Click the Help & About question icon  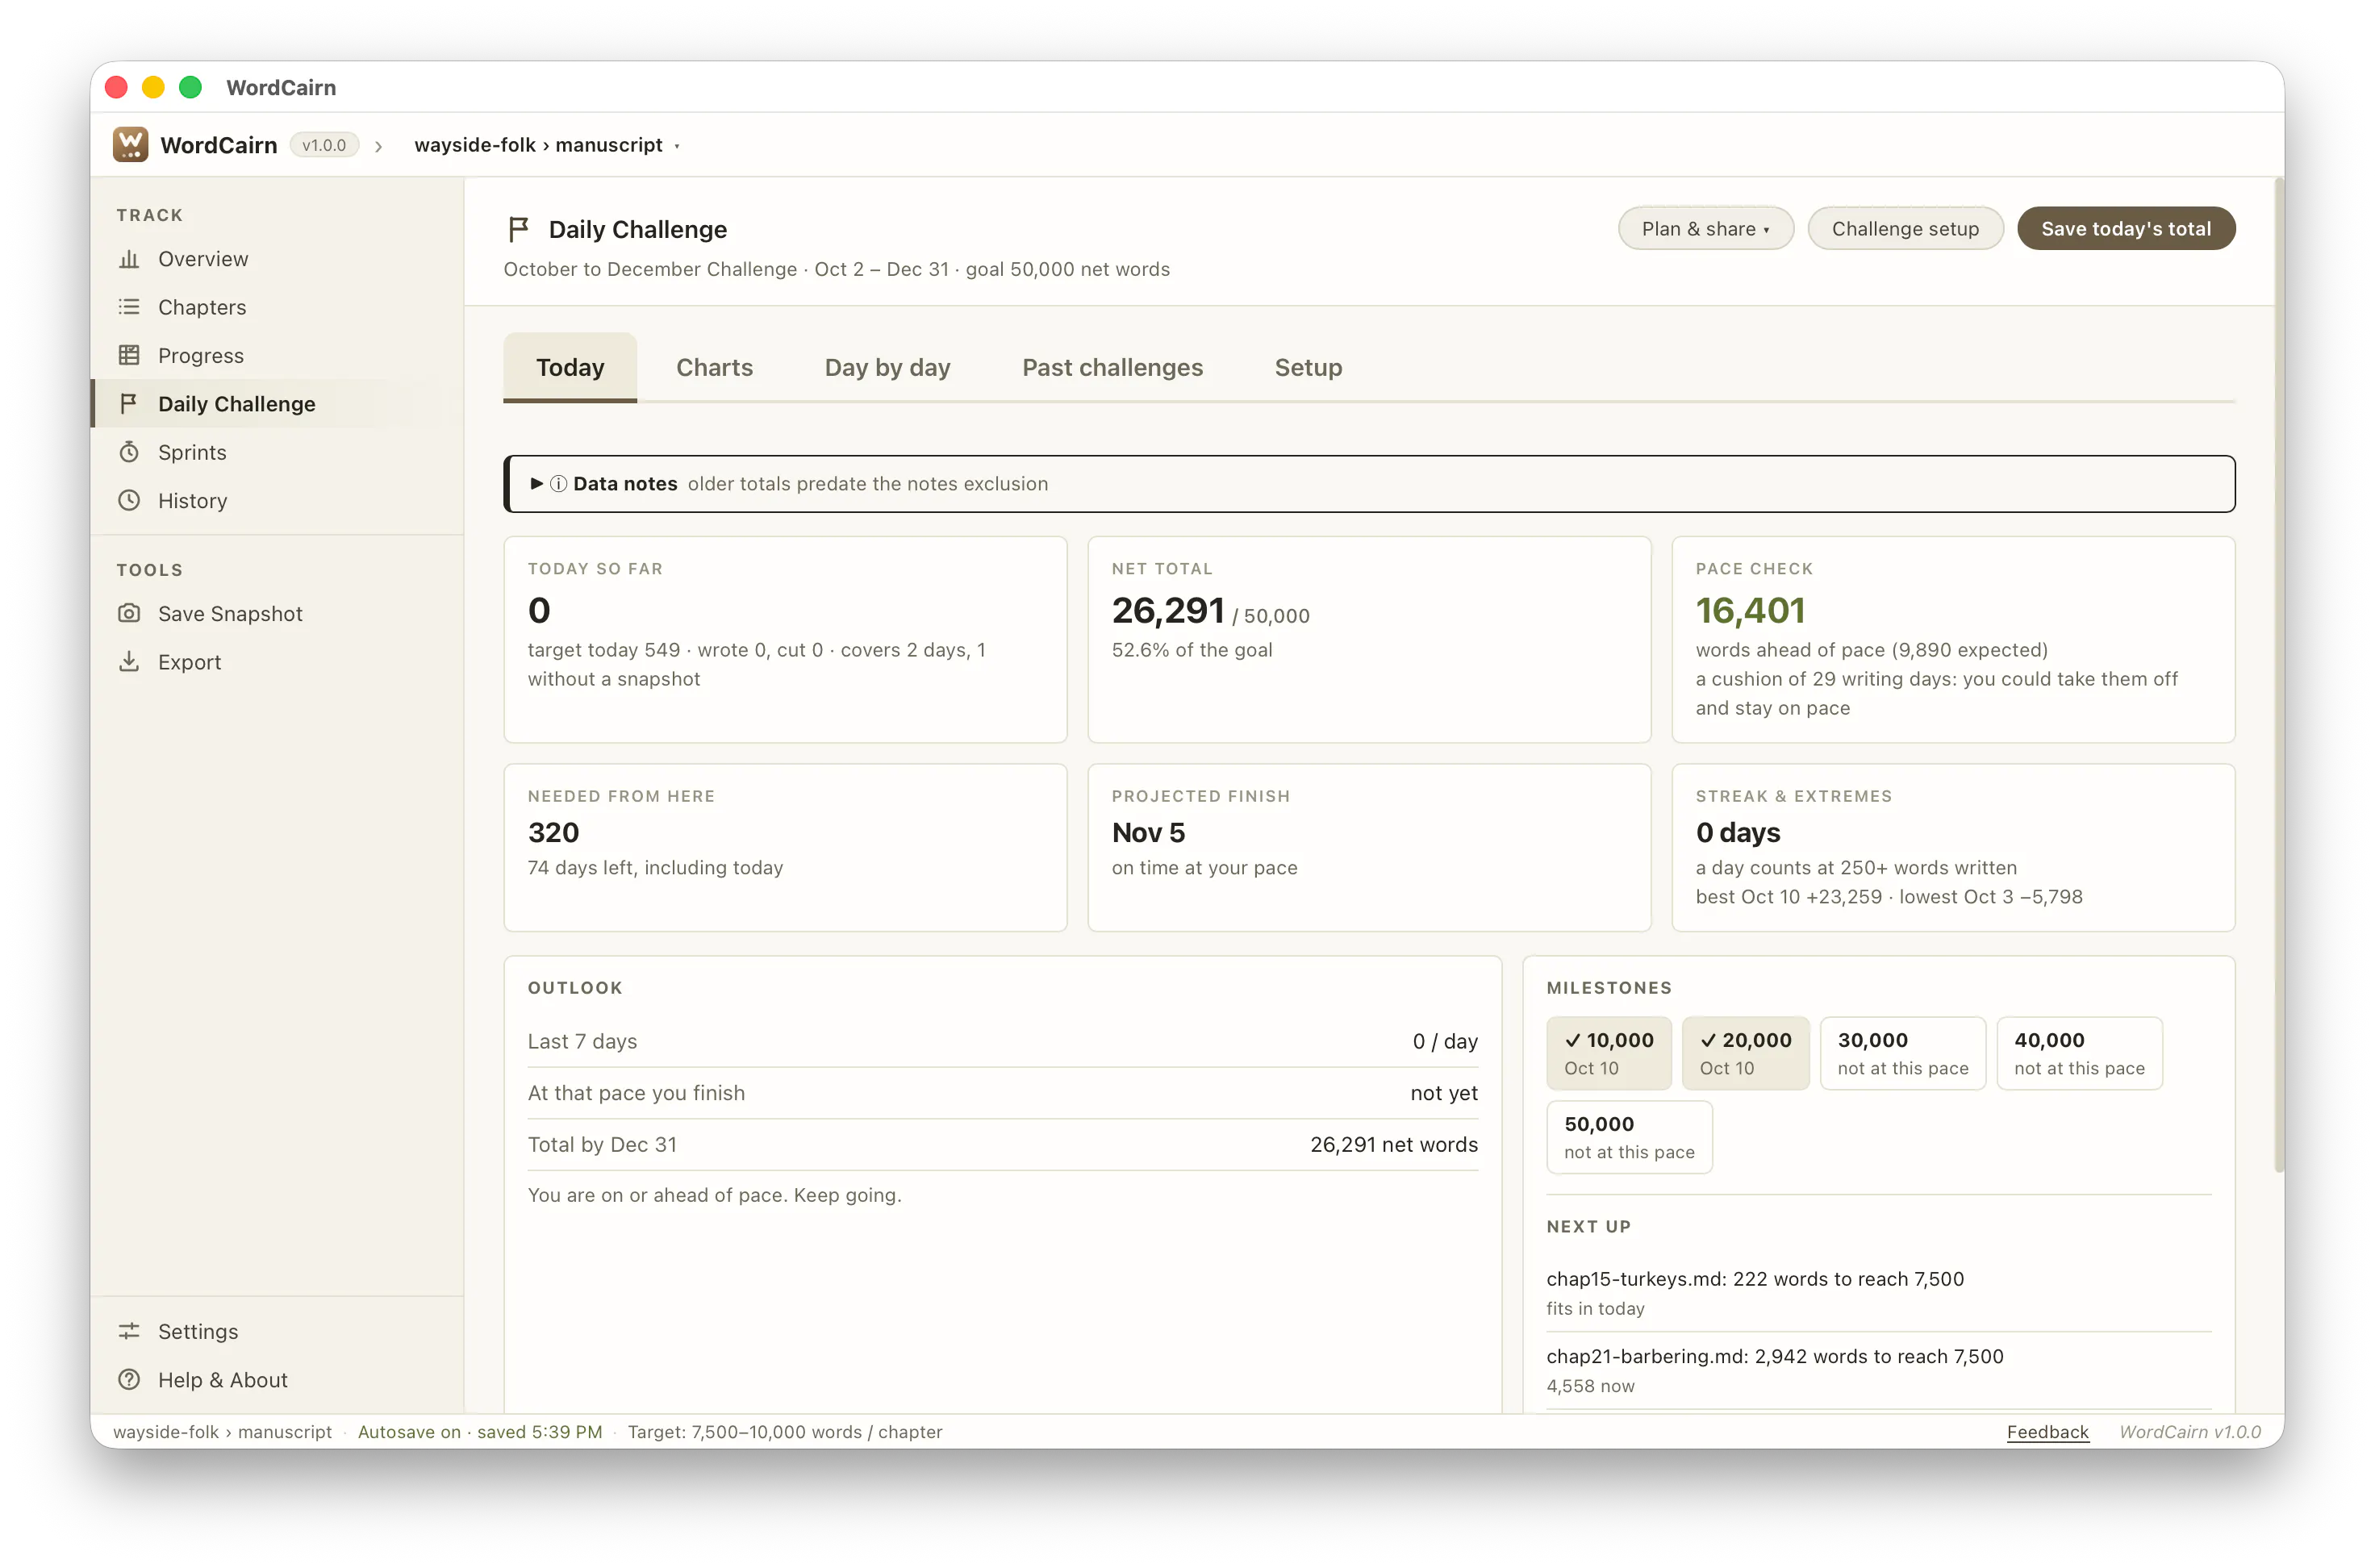129,1379
